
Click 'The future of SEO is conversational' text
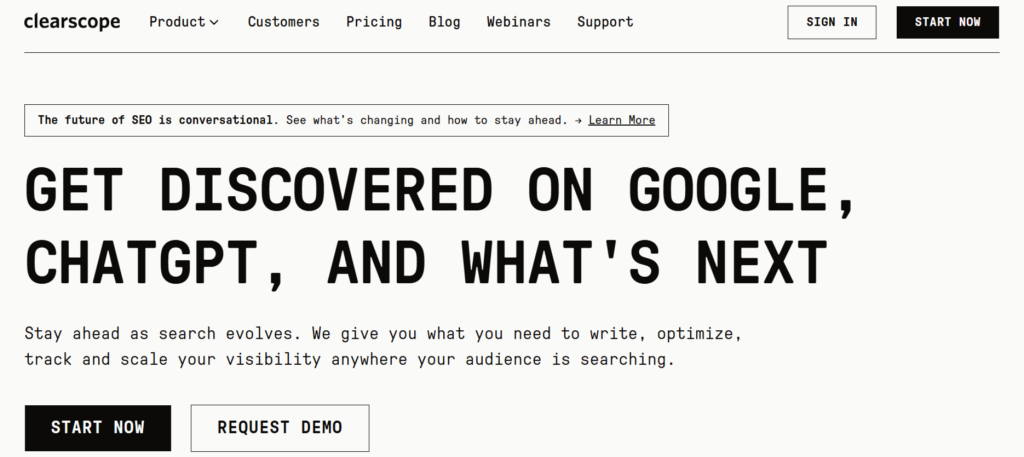156,120
